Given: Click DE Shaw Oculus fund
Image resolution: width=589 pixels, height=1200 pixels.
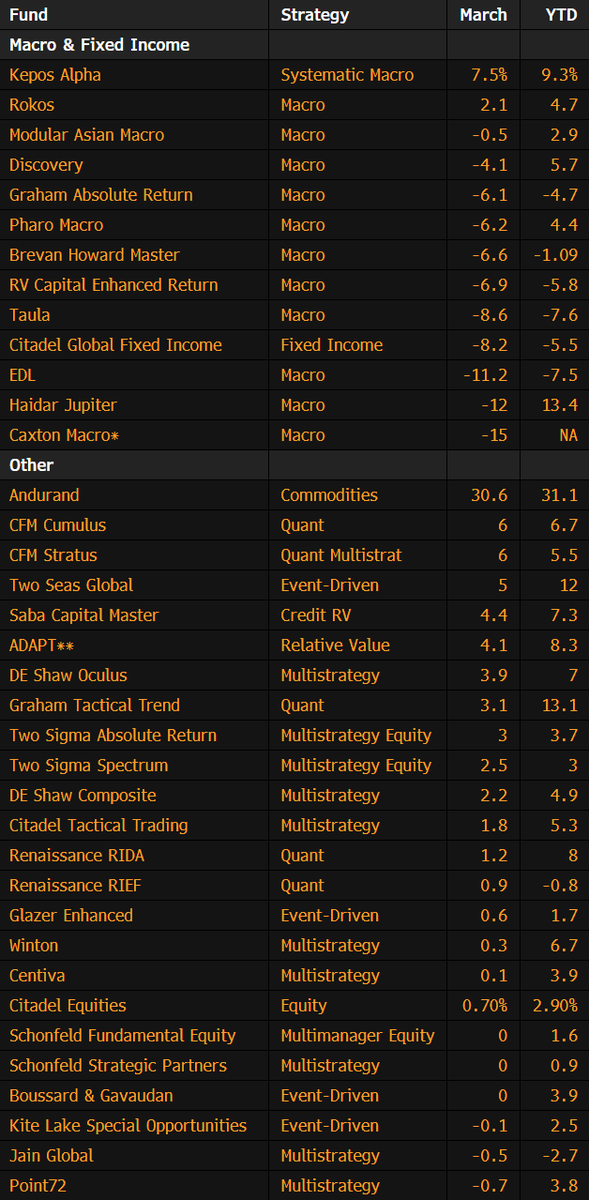Looking at the screenshot, I should click(x=68, y=675).
